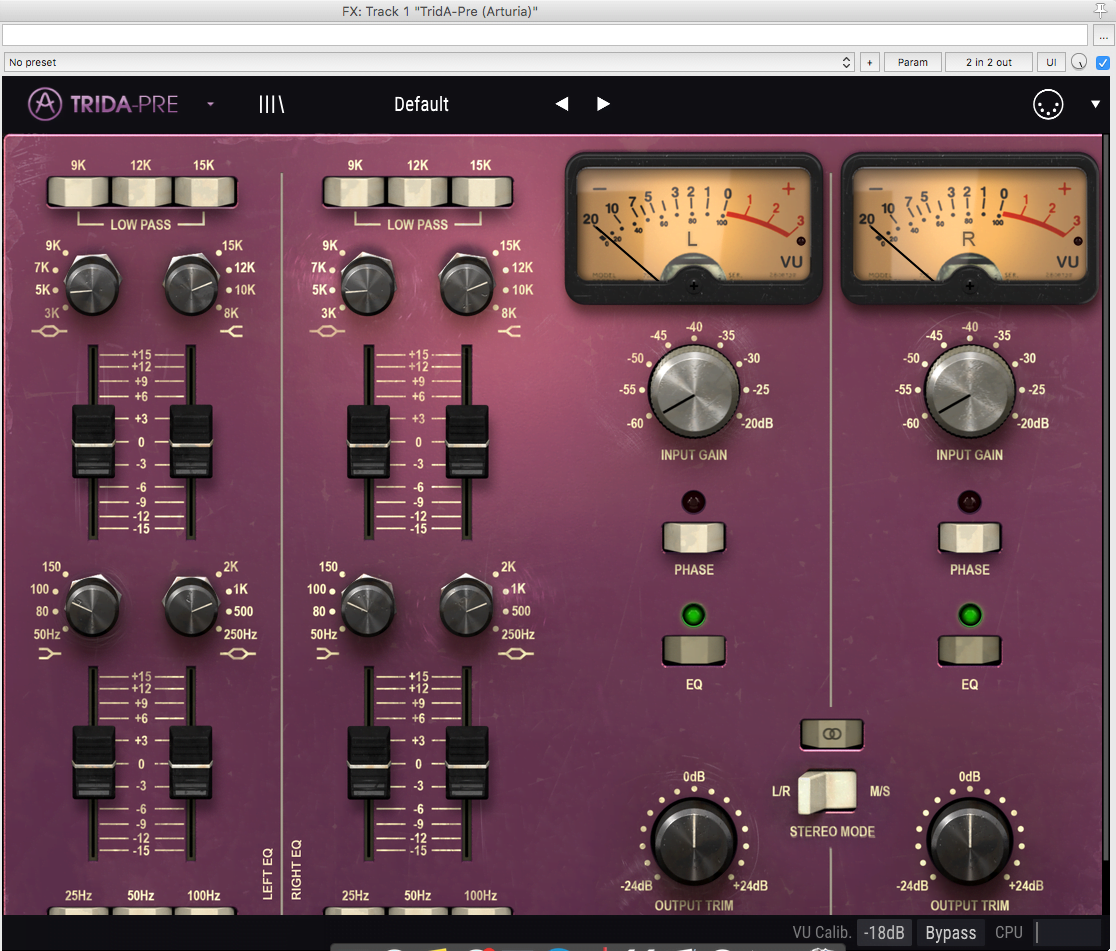Screen dimensions: 1116x951
Task: Click the Arturia TRIDA-PRE logo
Action: point(103,105)
